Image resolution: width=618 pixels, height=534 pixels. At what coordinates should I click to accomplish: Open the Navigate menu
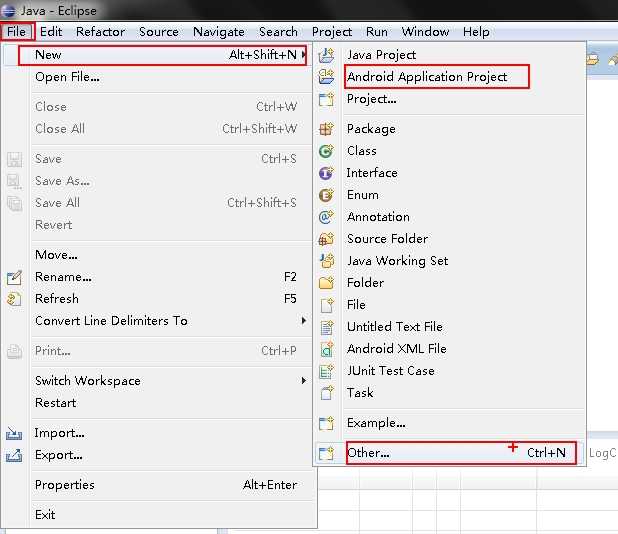(219, 32)
